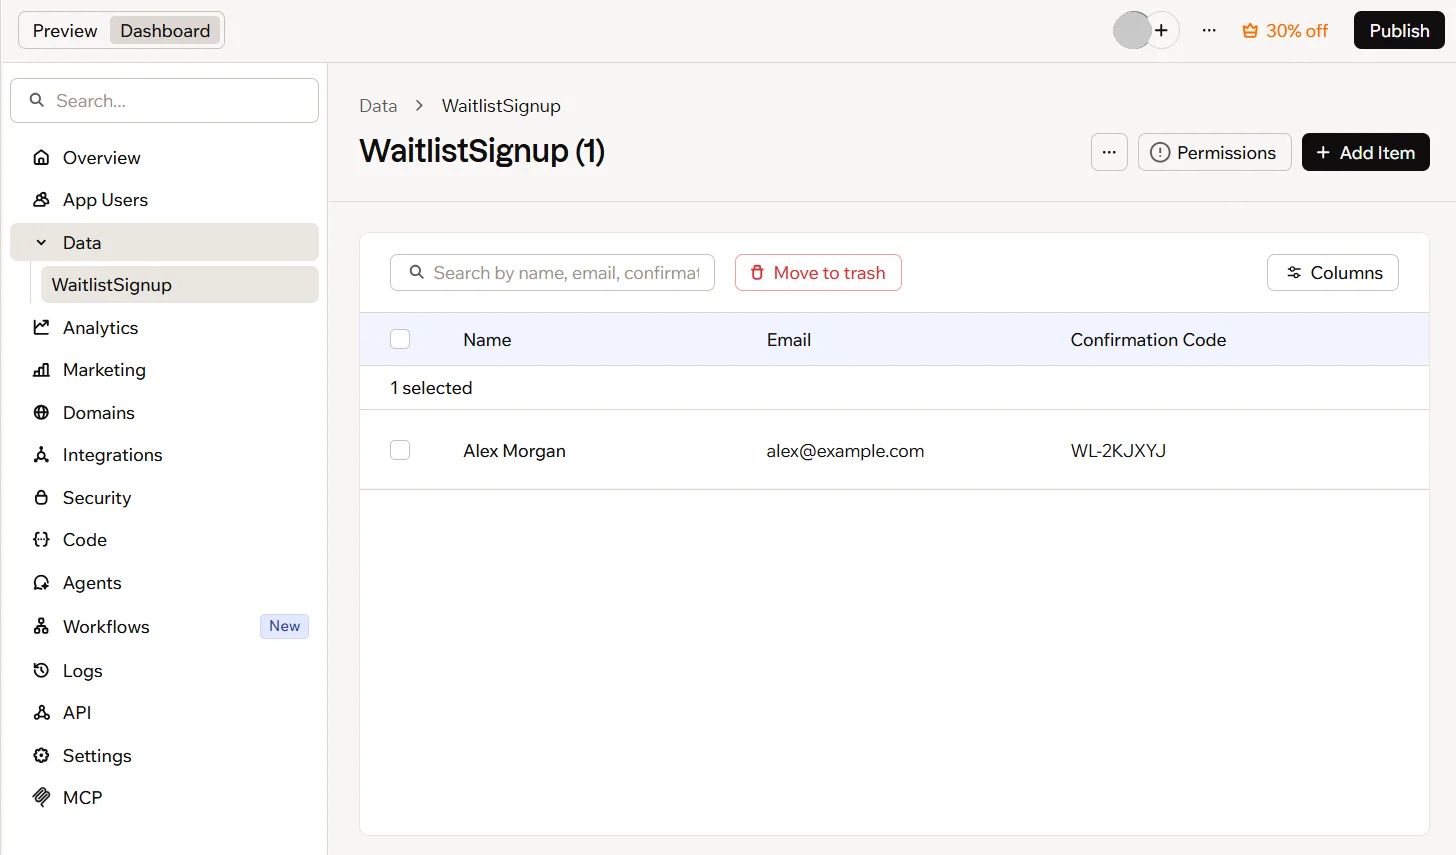Screen dimensions: 1456x855
Task: Focus the sidebar Search field
Action: click(164, 100)
